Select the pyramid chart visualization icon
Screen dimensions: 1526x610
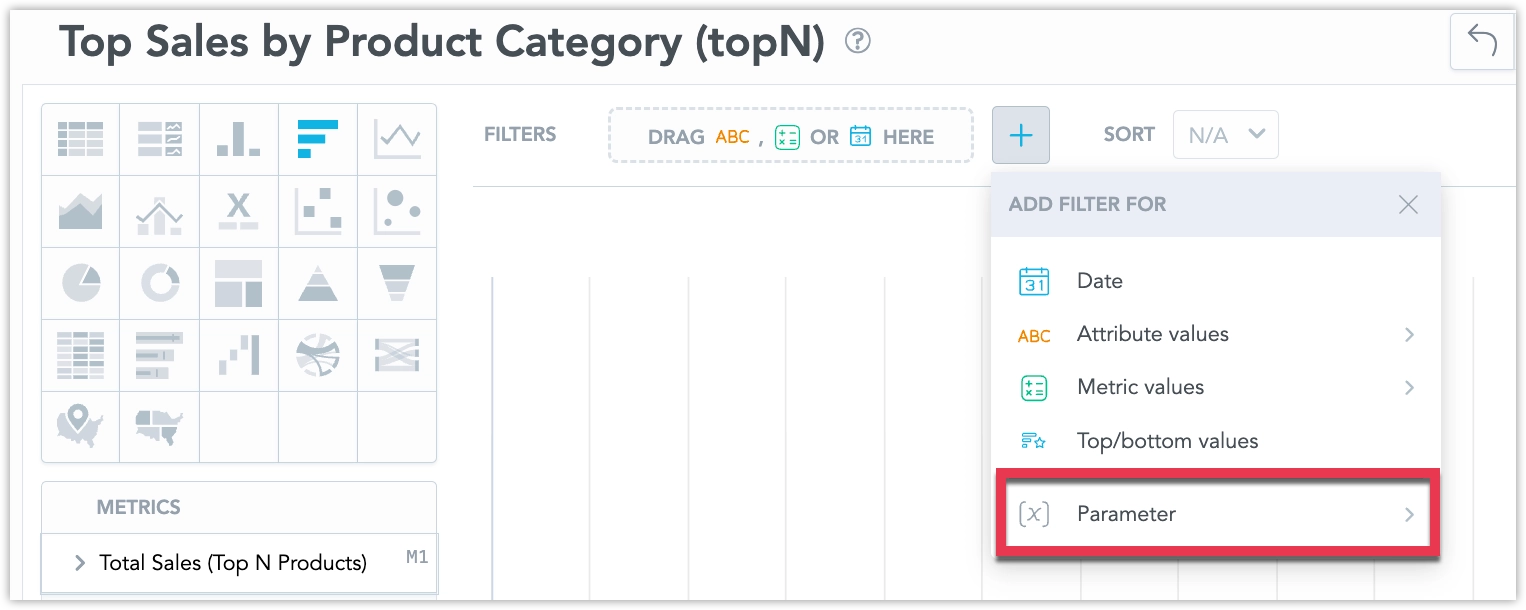tap(318, 284)
